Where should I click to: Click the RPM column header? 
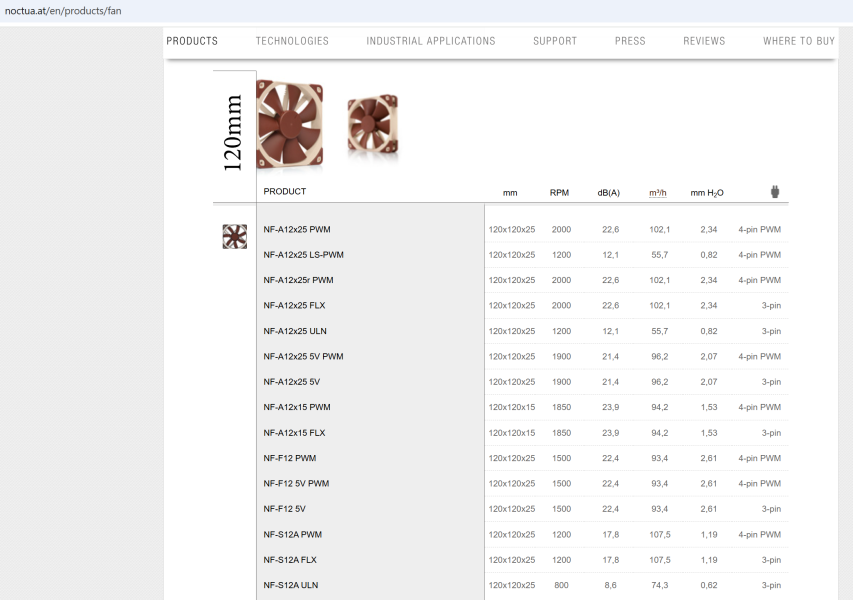(559, 193)
